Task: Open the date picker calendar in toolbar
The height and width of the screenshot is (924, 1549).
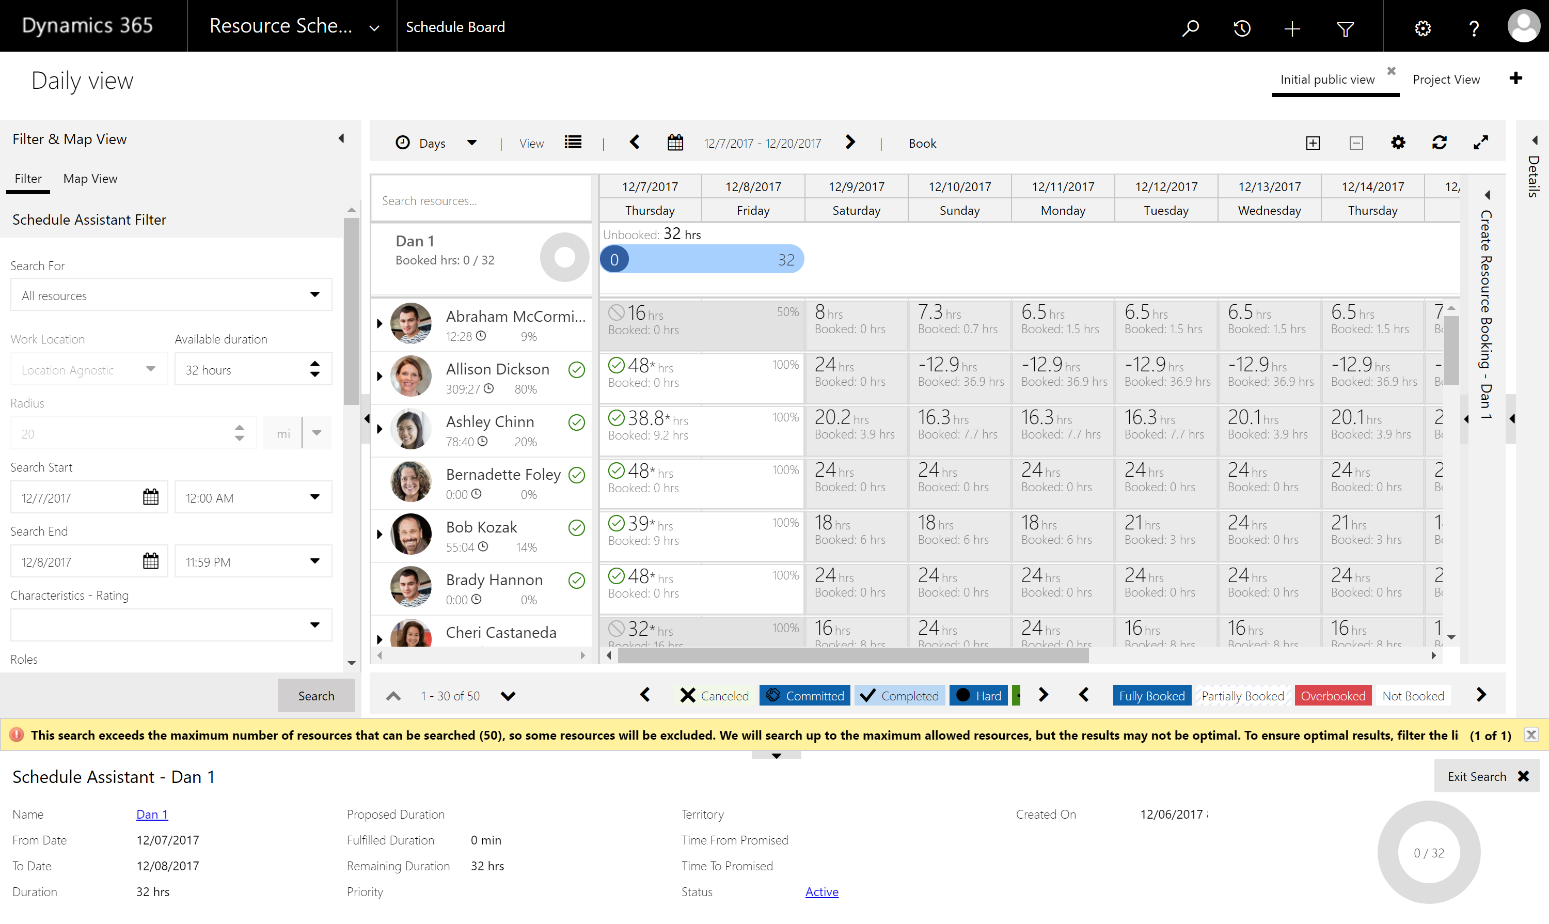Action: (675, 143)
